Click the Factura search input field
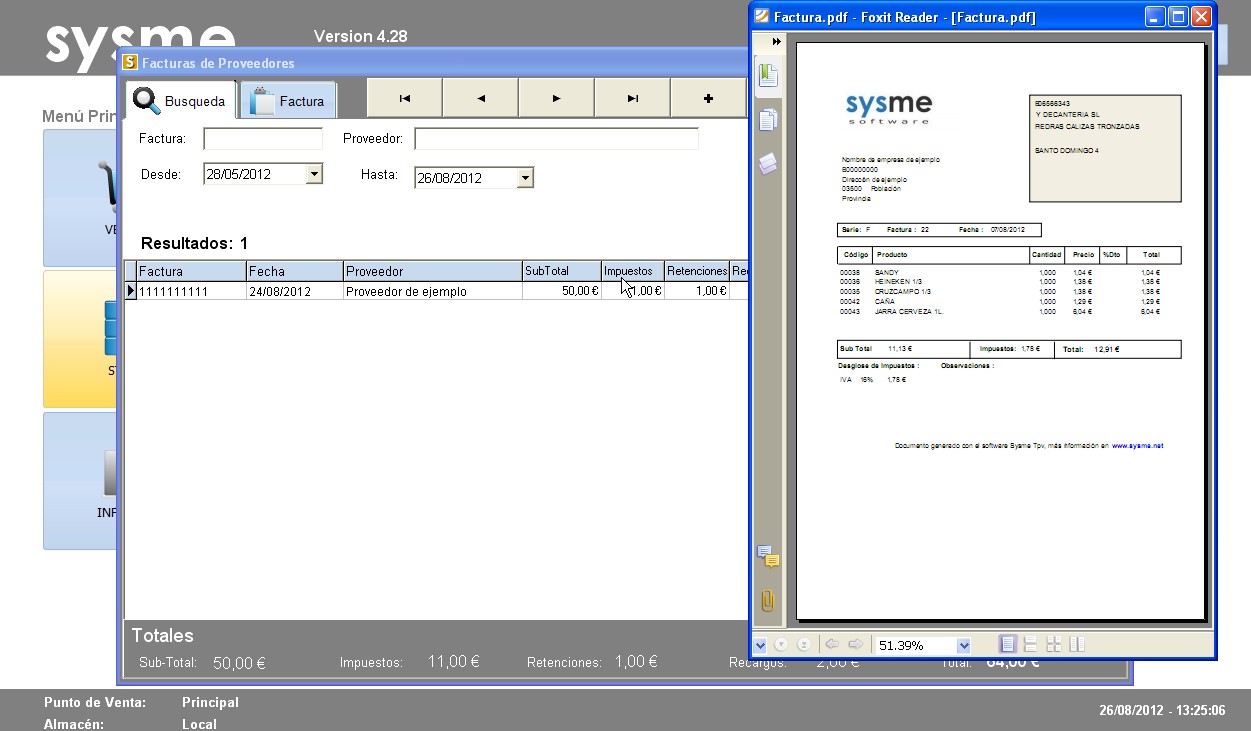This screenshot has width=1251, height=731. click(263, 139)
